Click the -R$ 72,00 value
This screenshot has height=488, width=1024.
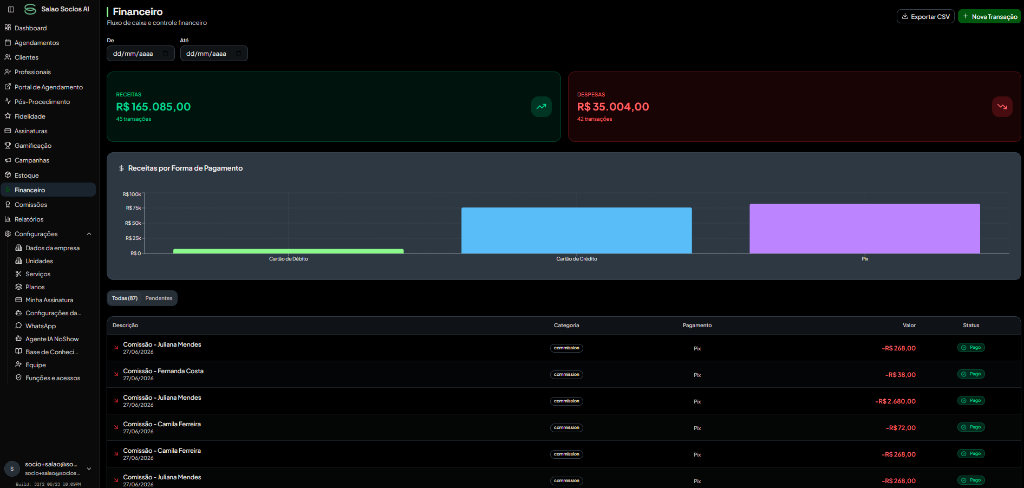point(901,427)
